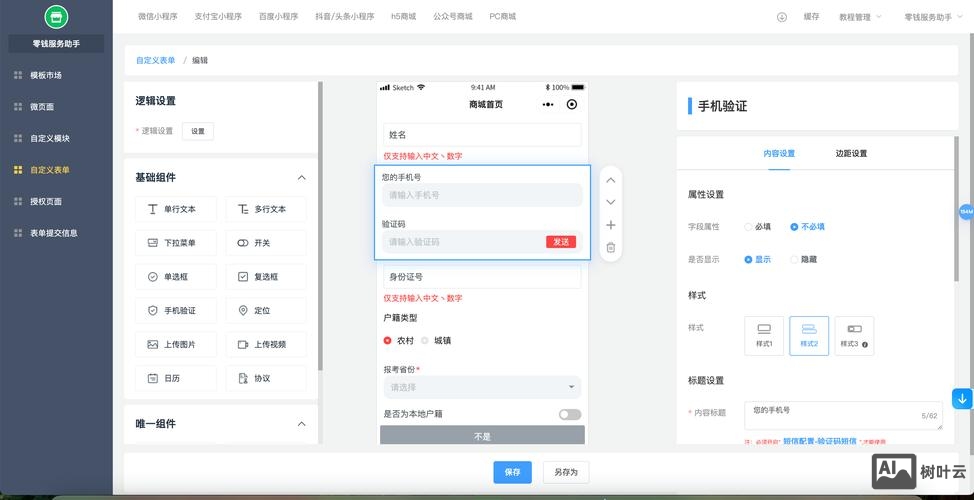This screenshot has height=500, width=974.
Task: Click the 保存 button
Action: pyautogui.click(x=512, y=472)
